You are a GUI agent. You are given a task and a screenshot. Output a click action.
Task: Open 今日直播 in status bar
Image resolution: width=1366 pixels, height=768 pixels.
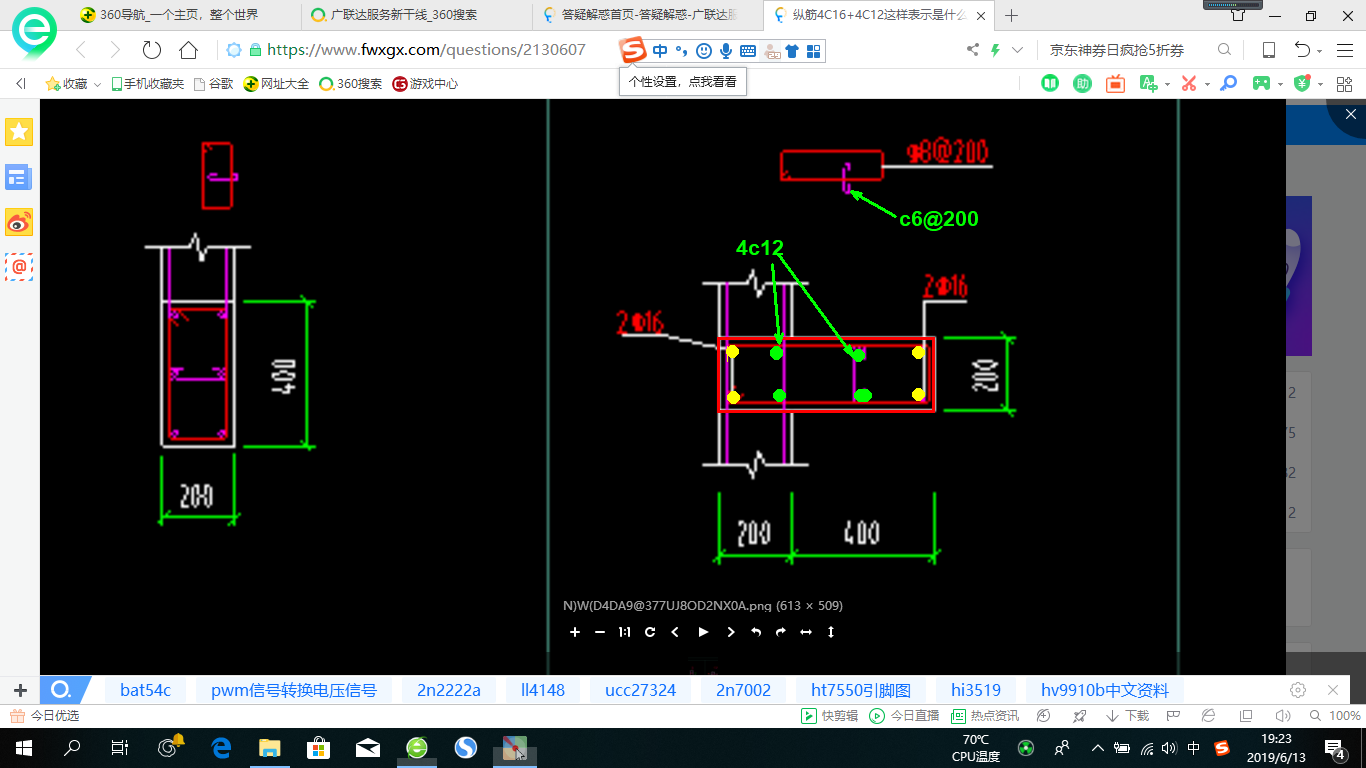point(904,716)
